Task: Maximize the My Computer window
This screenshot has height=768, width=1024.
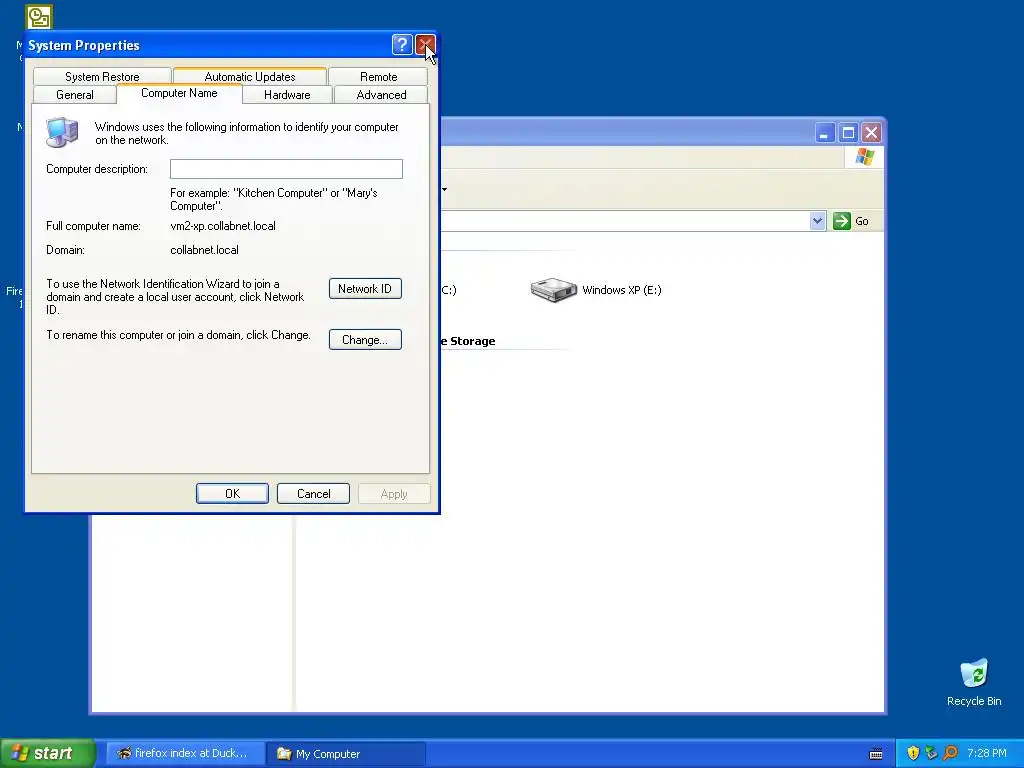Action: (848, 133)
